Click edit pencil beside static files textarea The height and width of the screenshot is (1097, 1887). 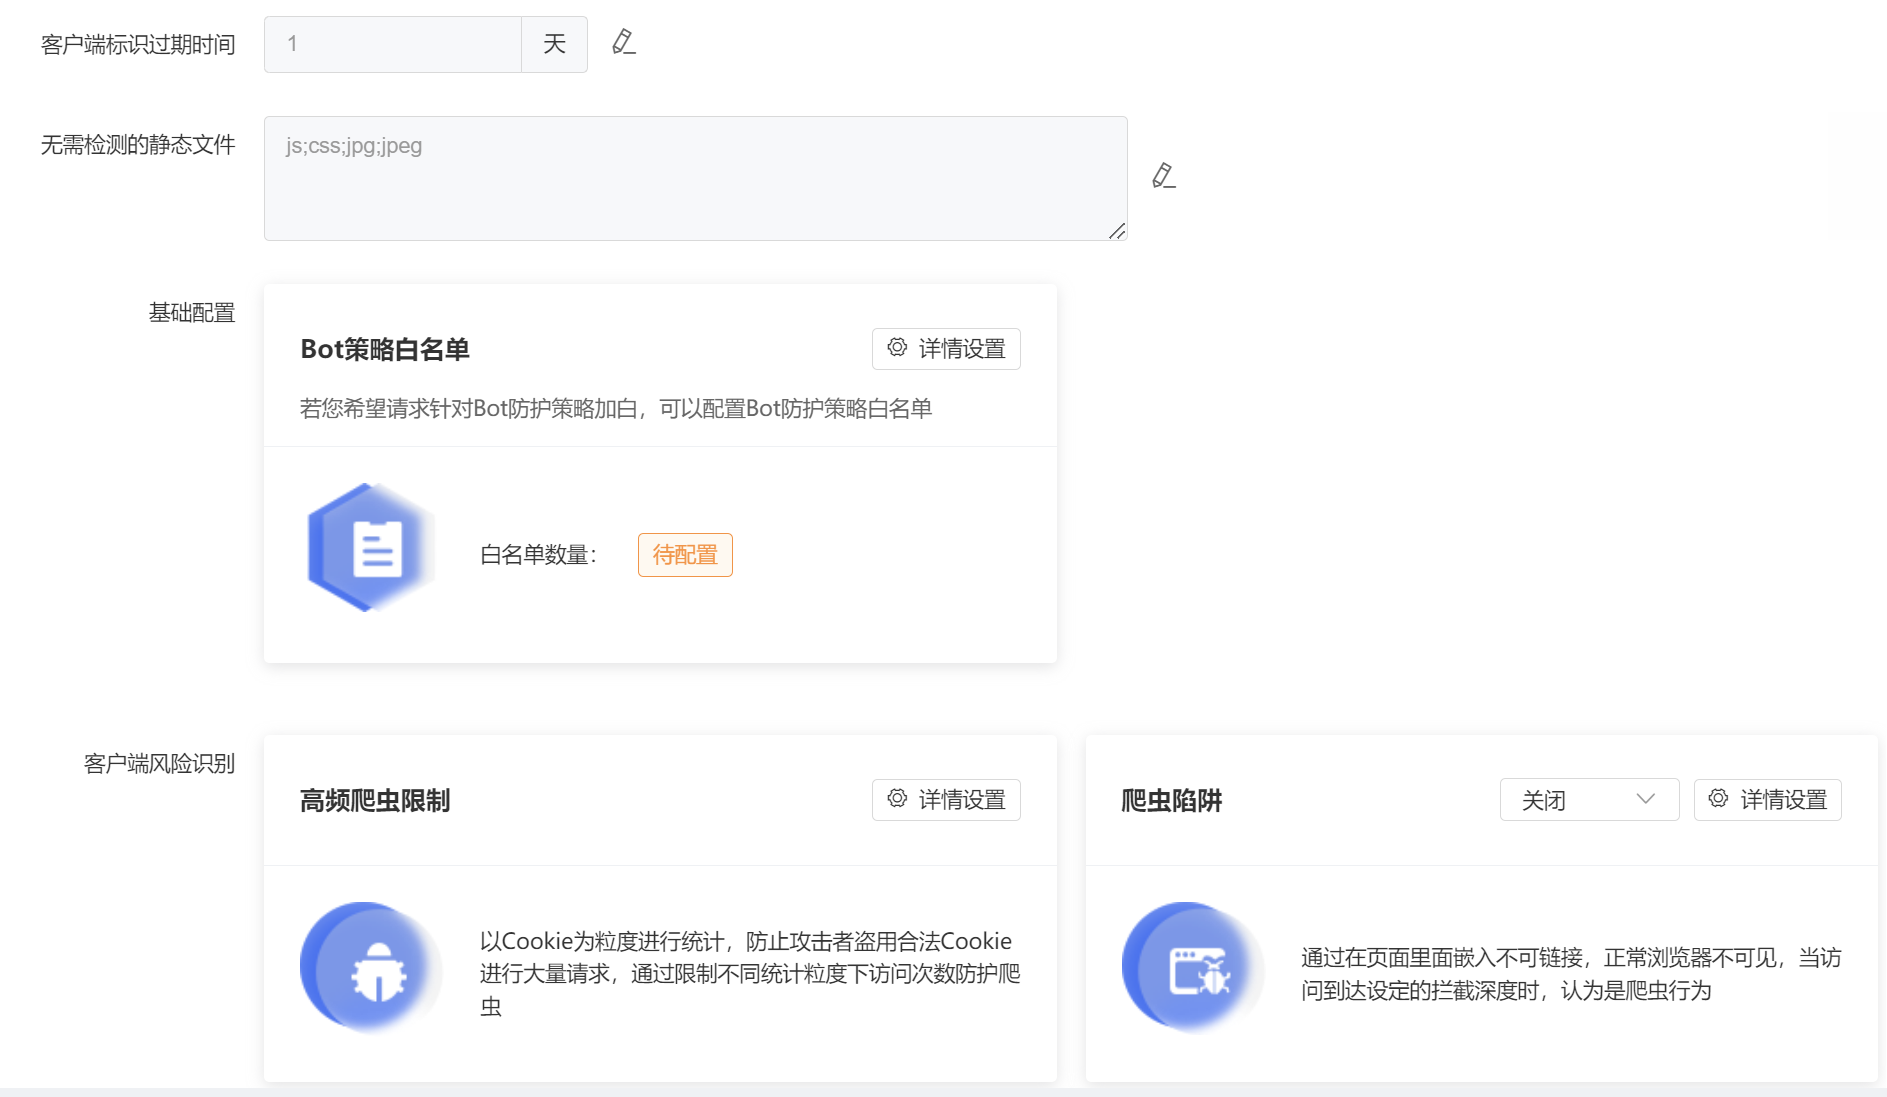pos(1163,176)
